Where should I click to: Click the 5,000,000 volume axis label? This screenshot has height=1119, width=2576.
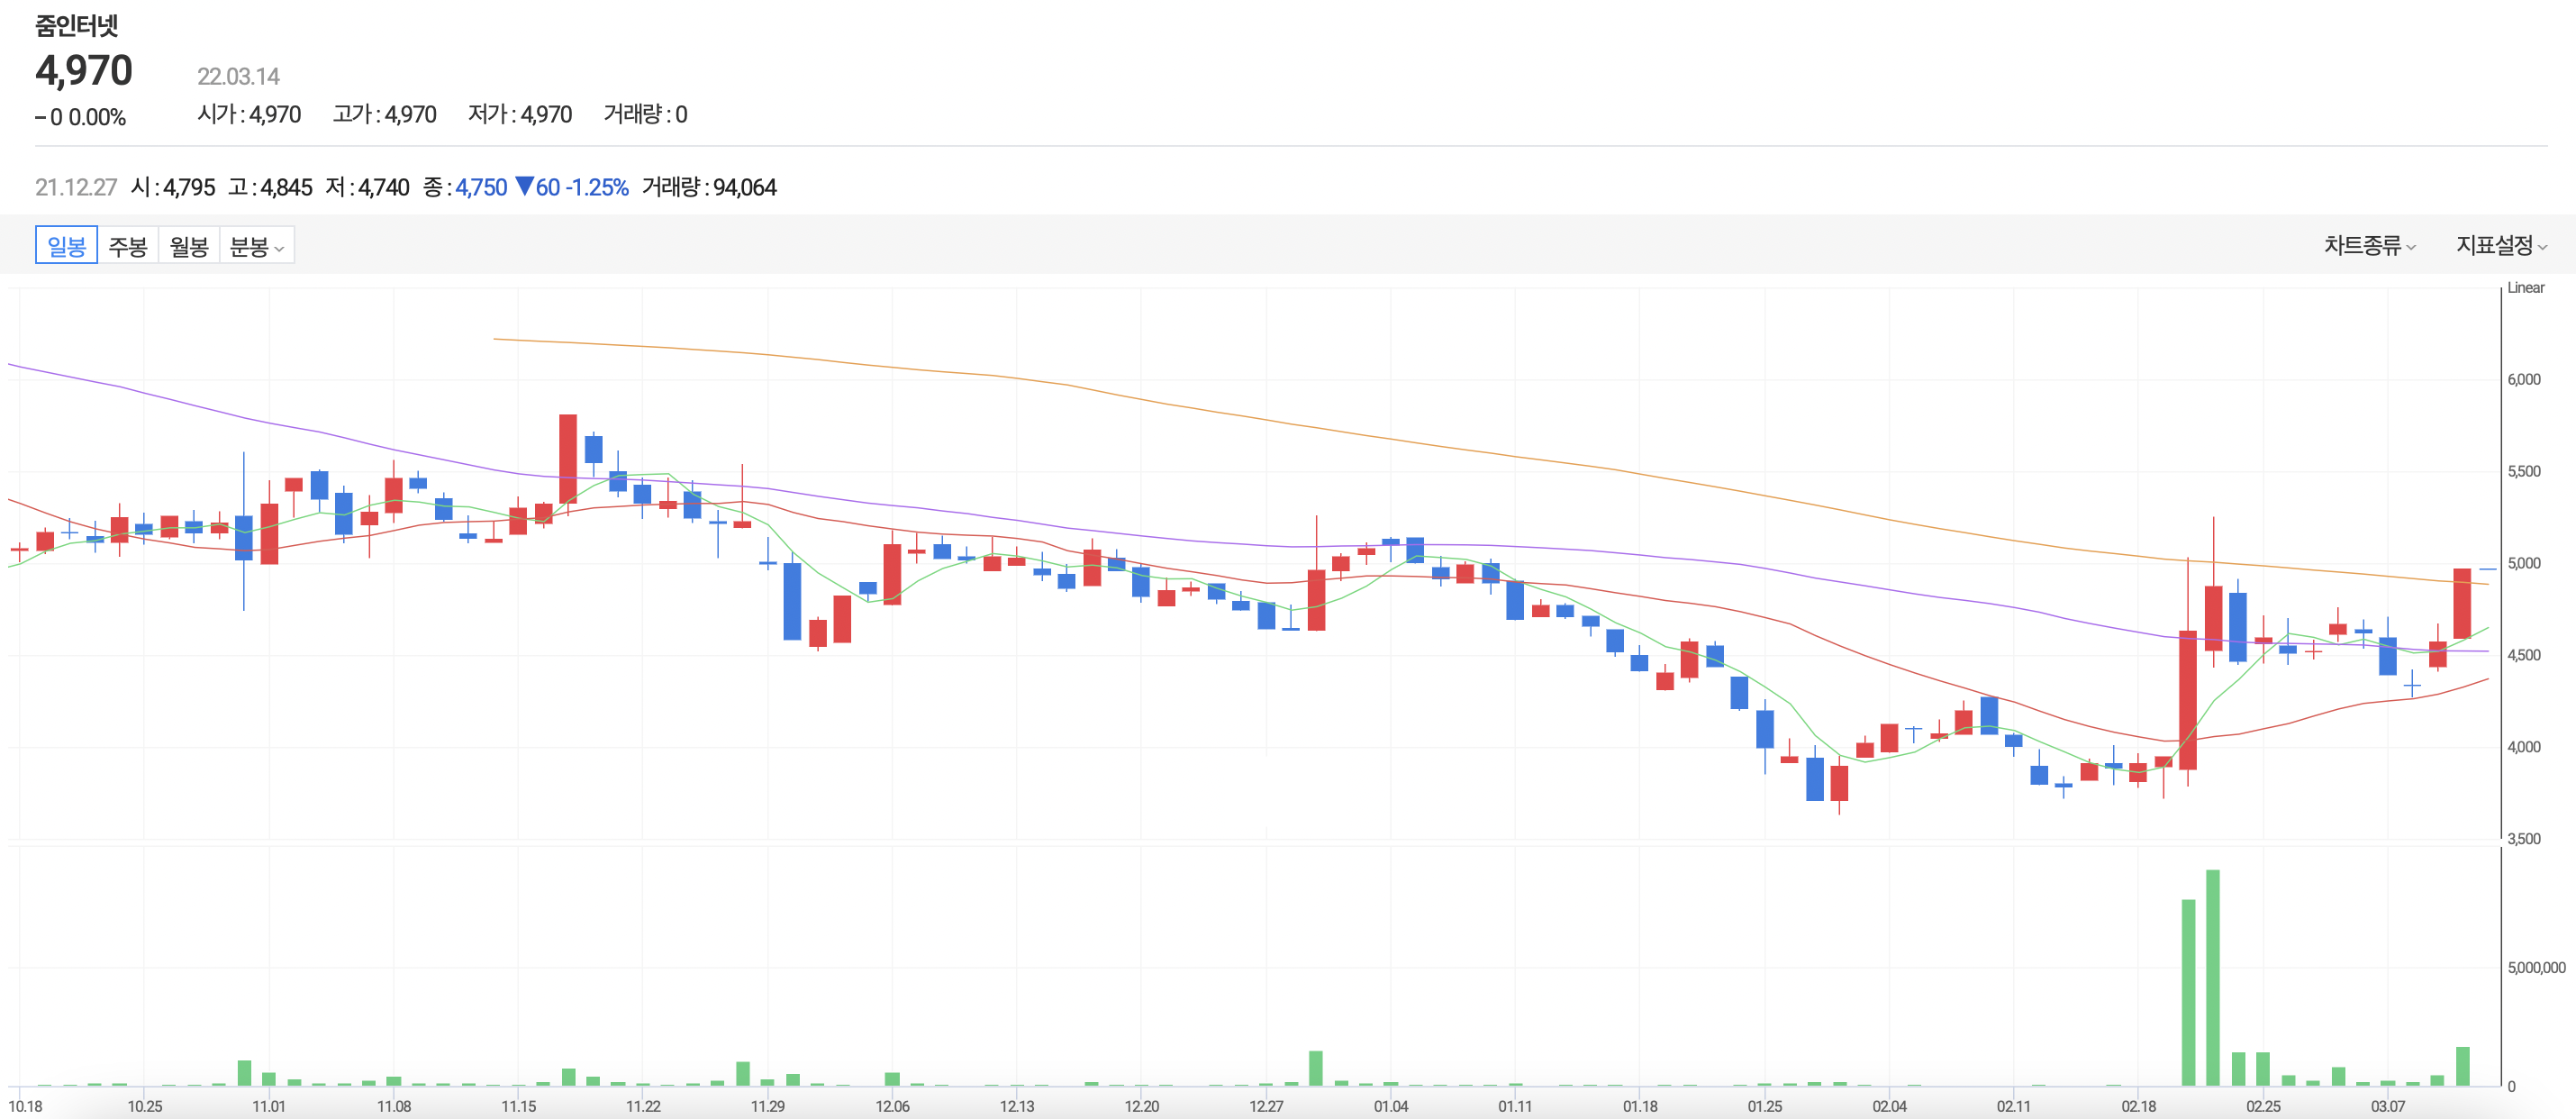pyautogui.click(x=2535, y=967)
